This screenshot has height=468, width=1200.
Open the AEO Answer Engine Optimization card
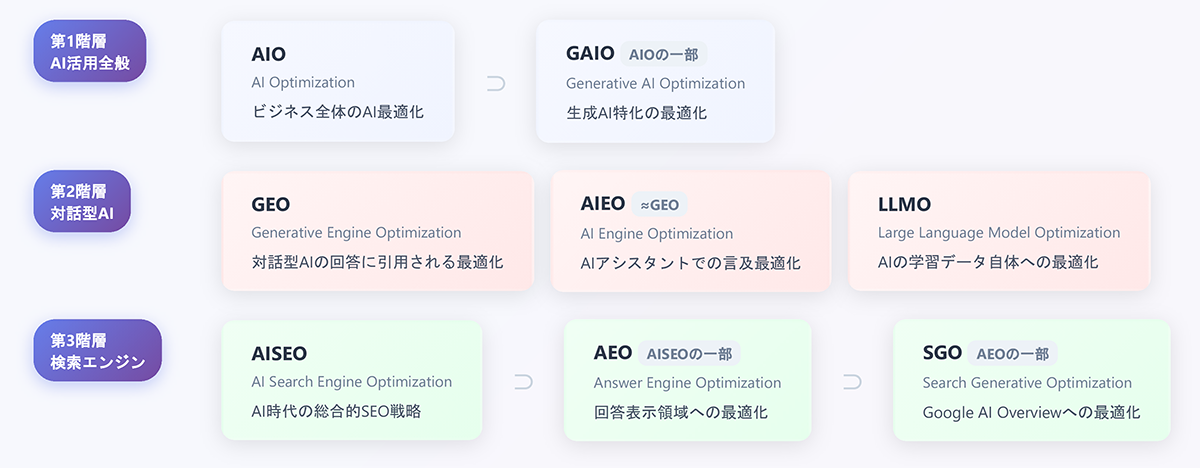click(x=688, y=380)
